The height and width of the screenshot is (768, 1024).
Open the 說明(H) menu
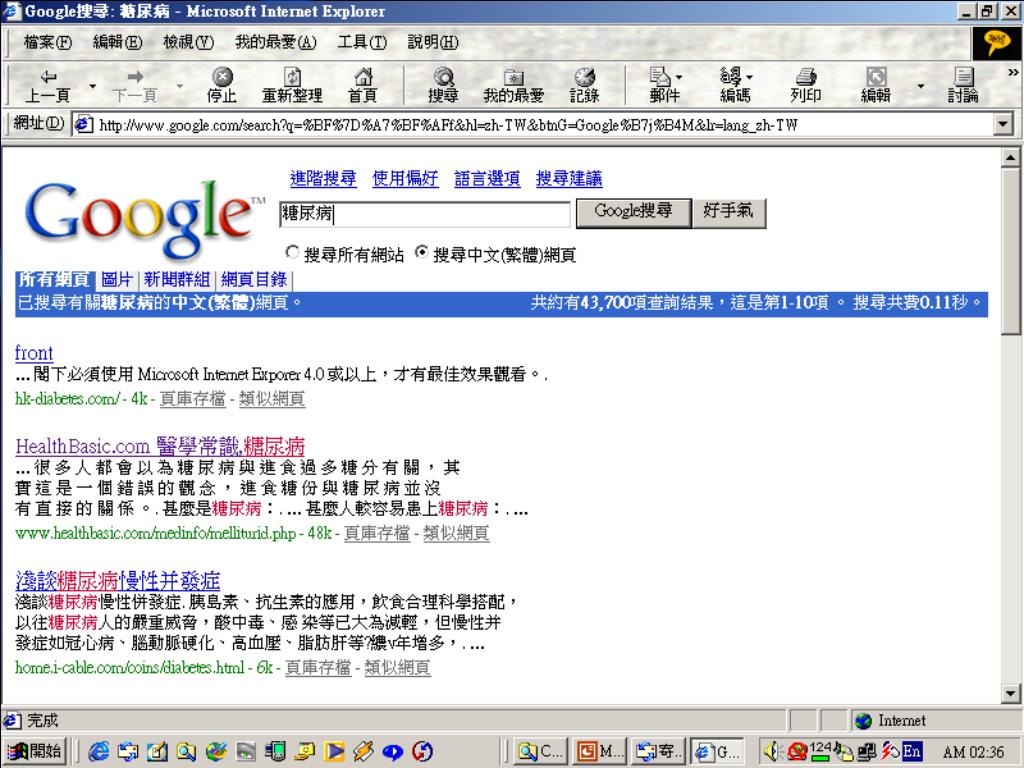pos(433,42)
